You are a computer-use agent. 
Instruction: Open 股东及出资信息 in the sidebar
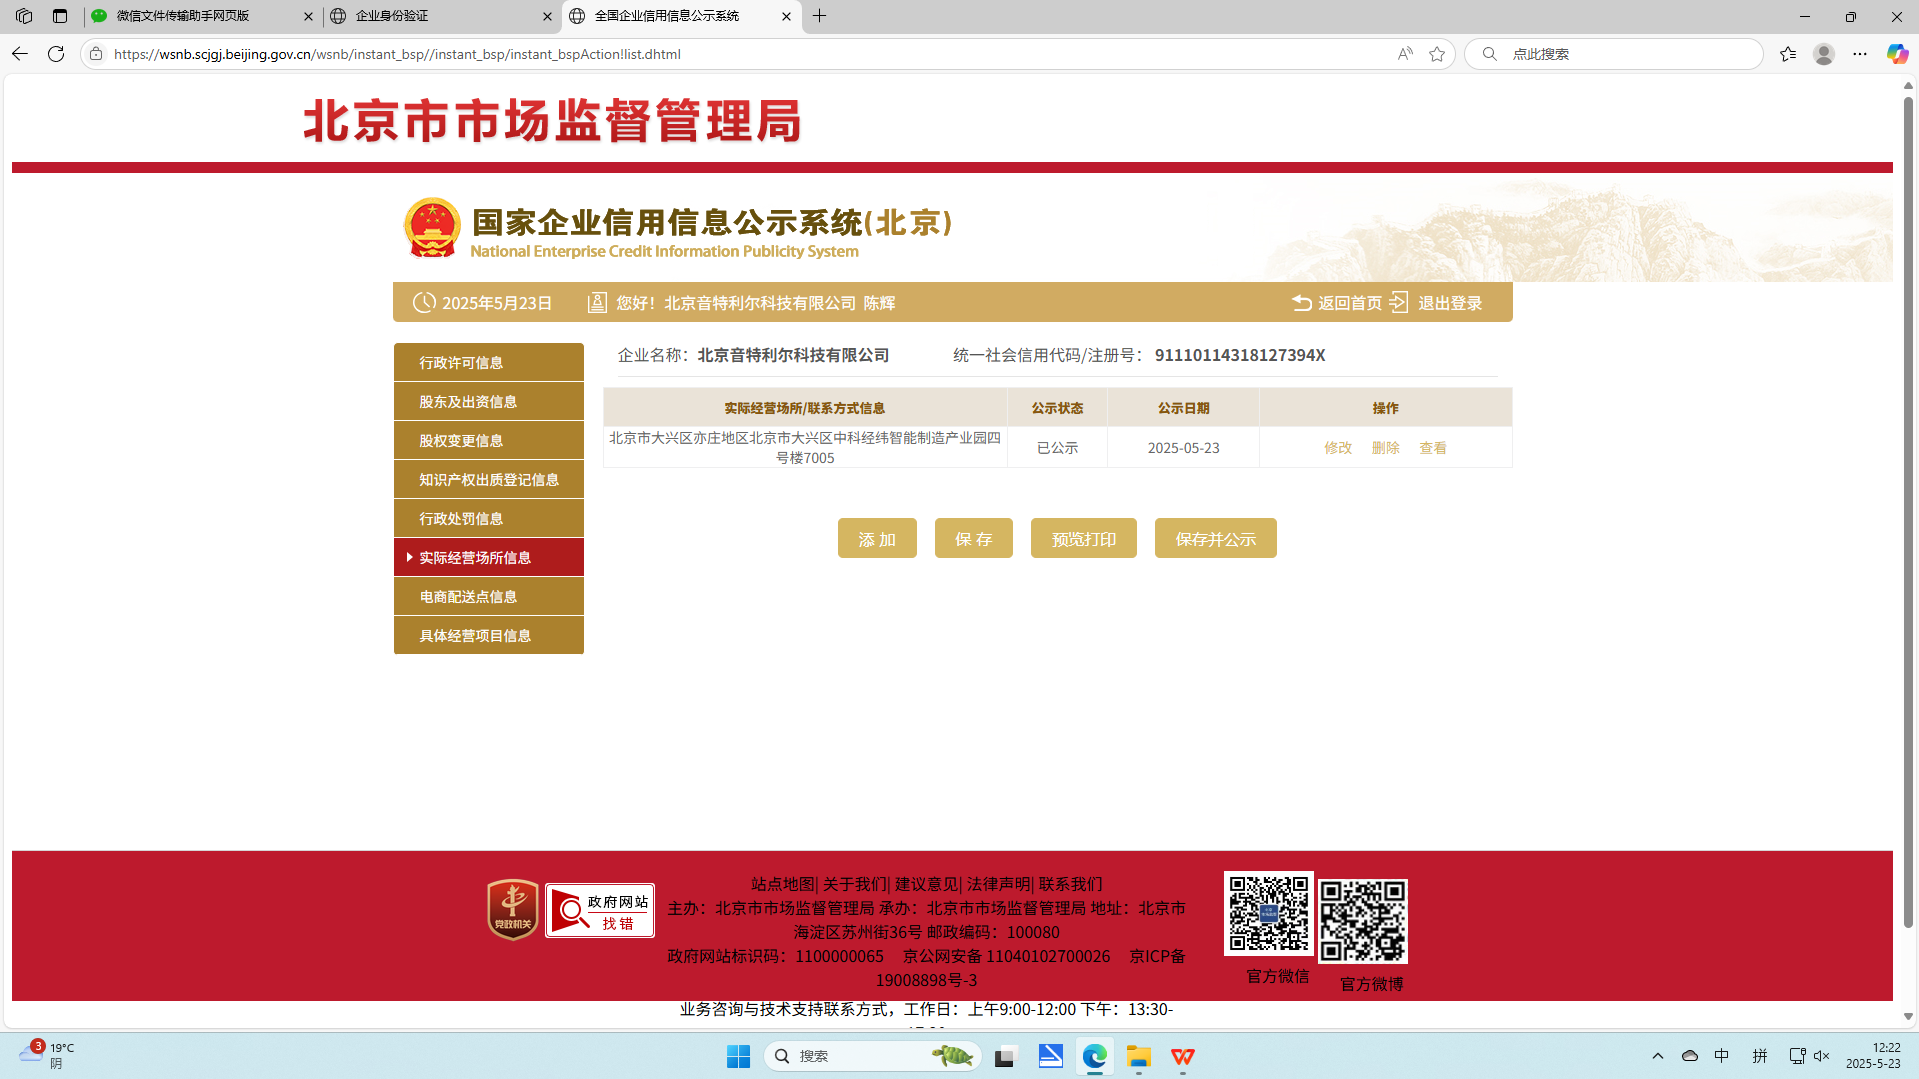pyautogui.click(x=489, y=401)
